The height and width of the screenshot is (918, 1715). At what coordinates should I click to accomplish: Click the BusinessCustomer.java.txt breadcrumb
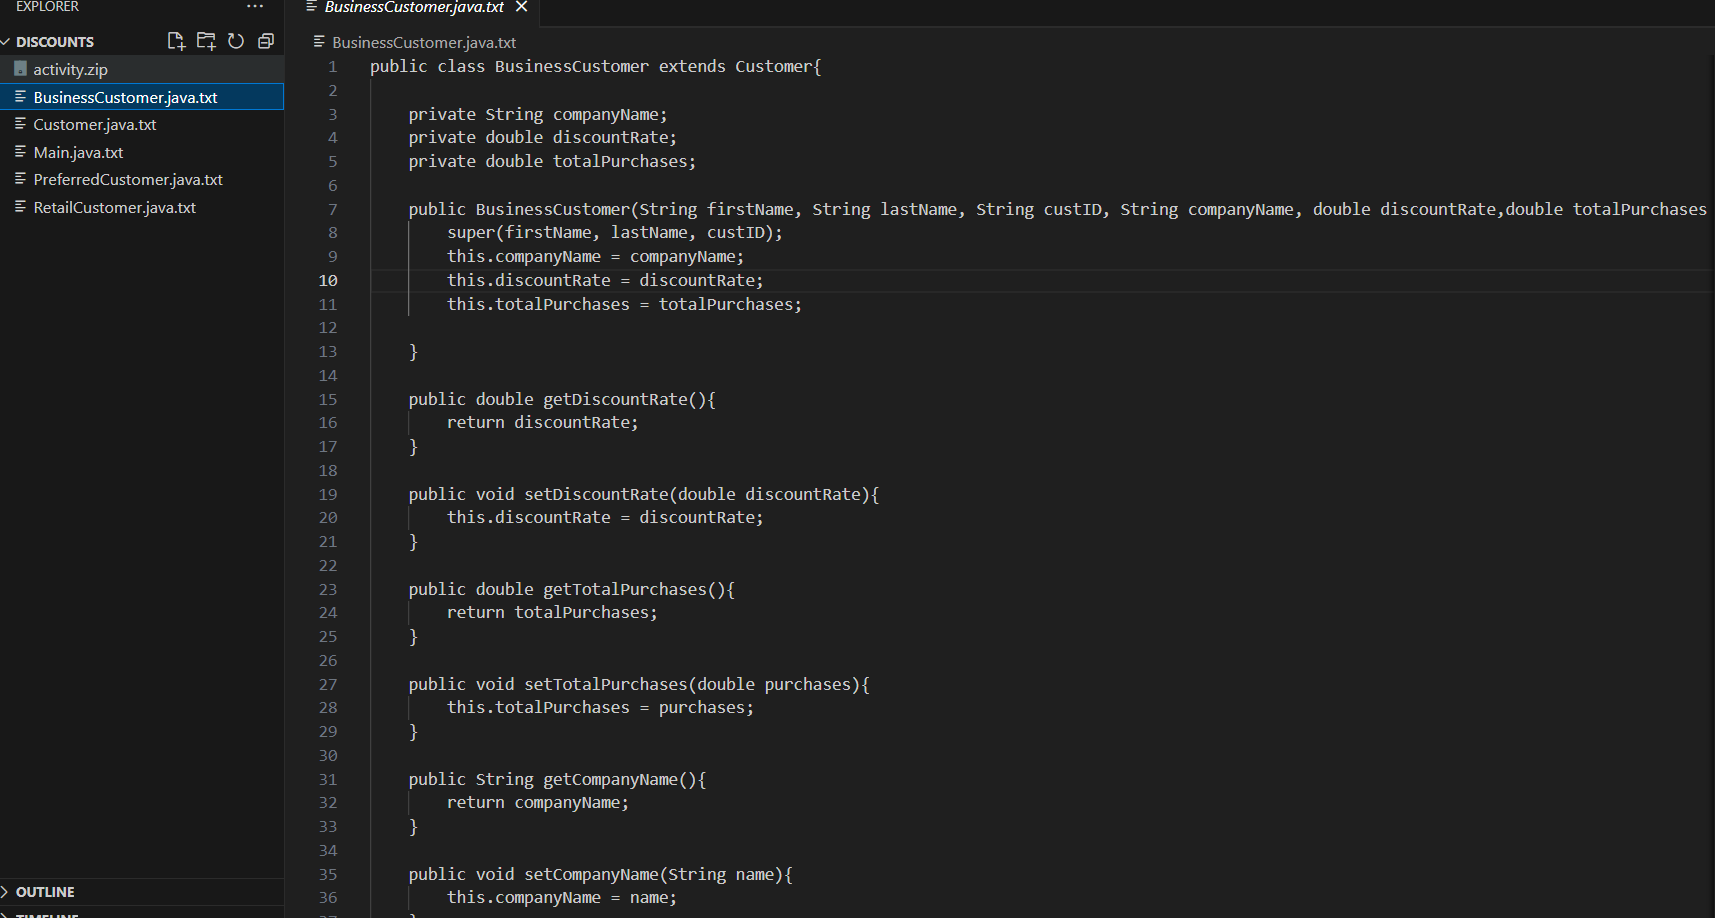424,42
